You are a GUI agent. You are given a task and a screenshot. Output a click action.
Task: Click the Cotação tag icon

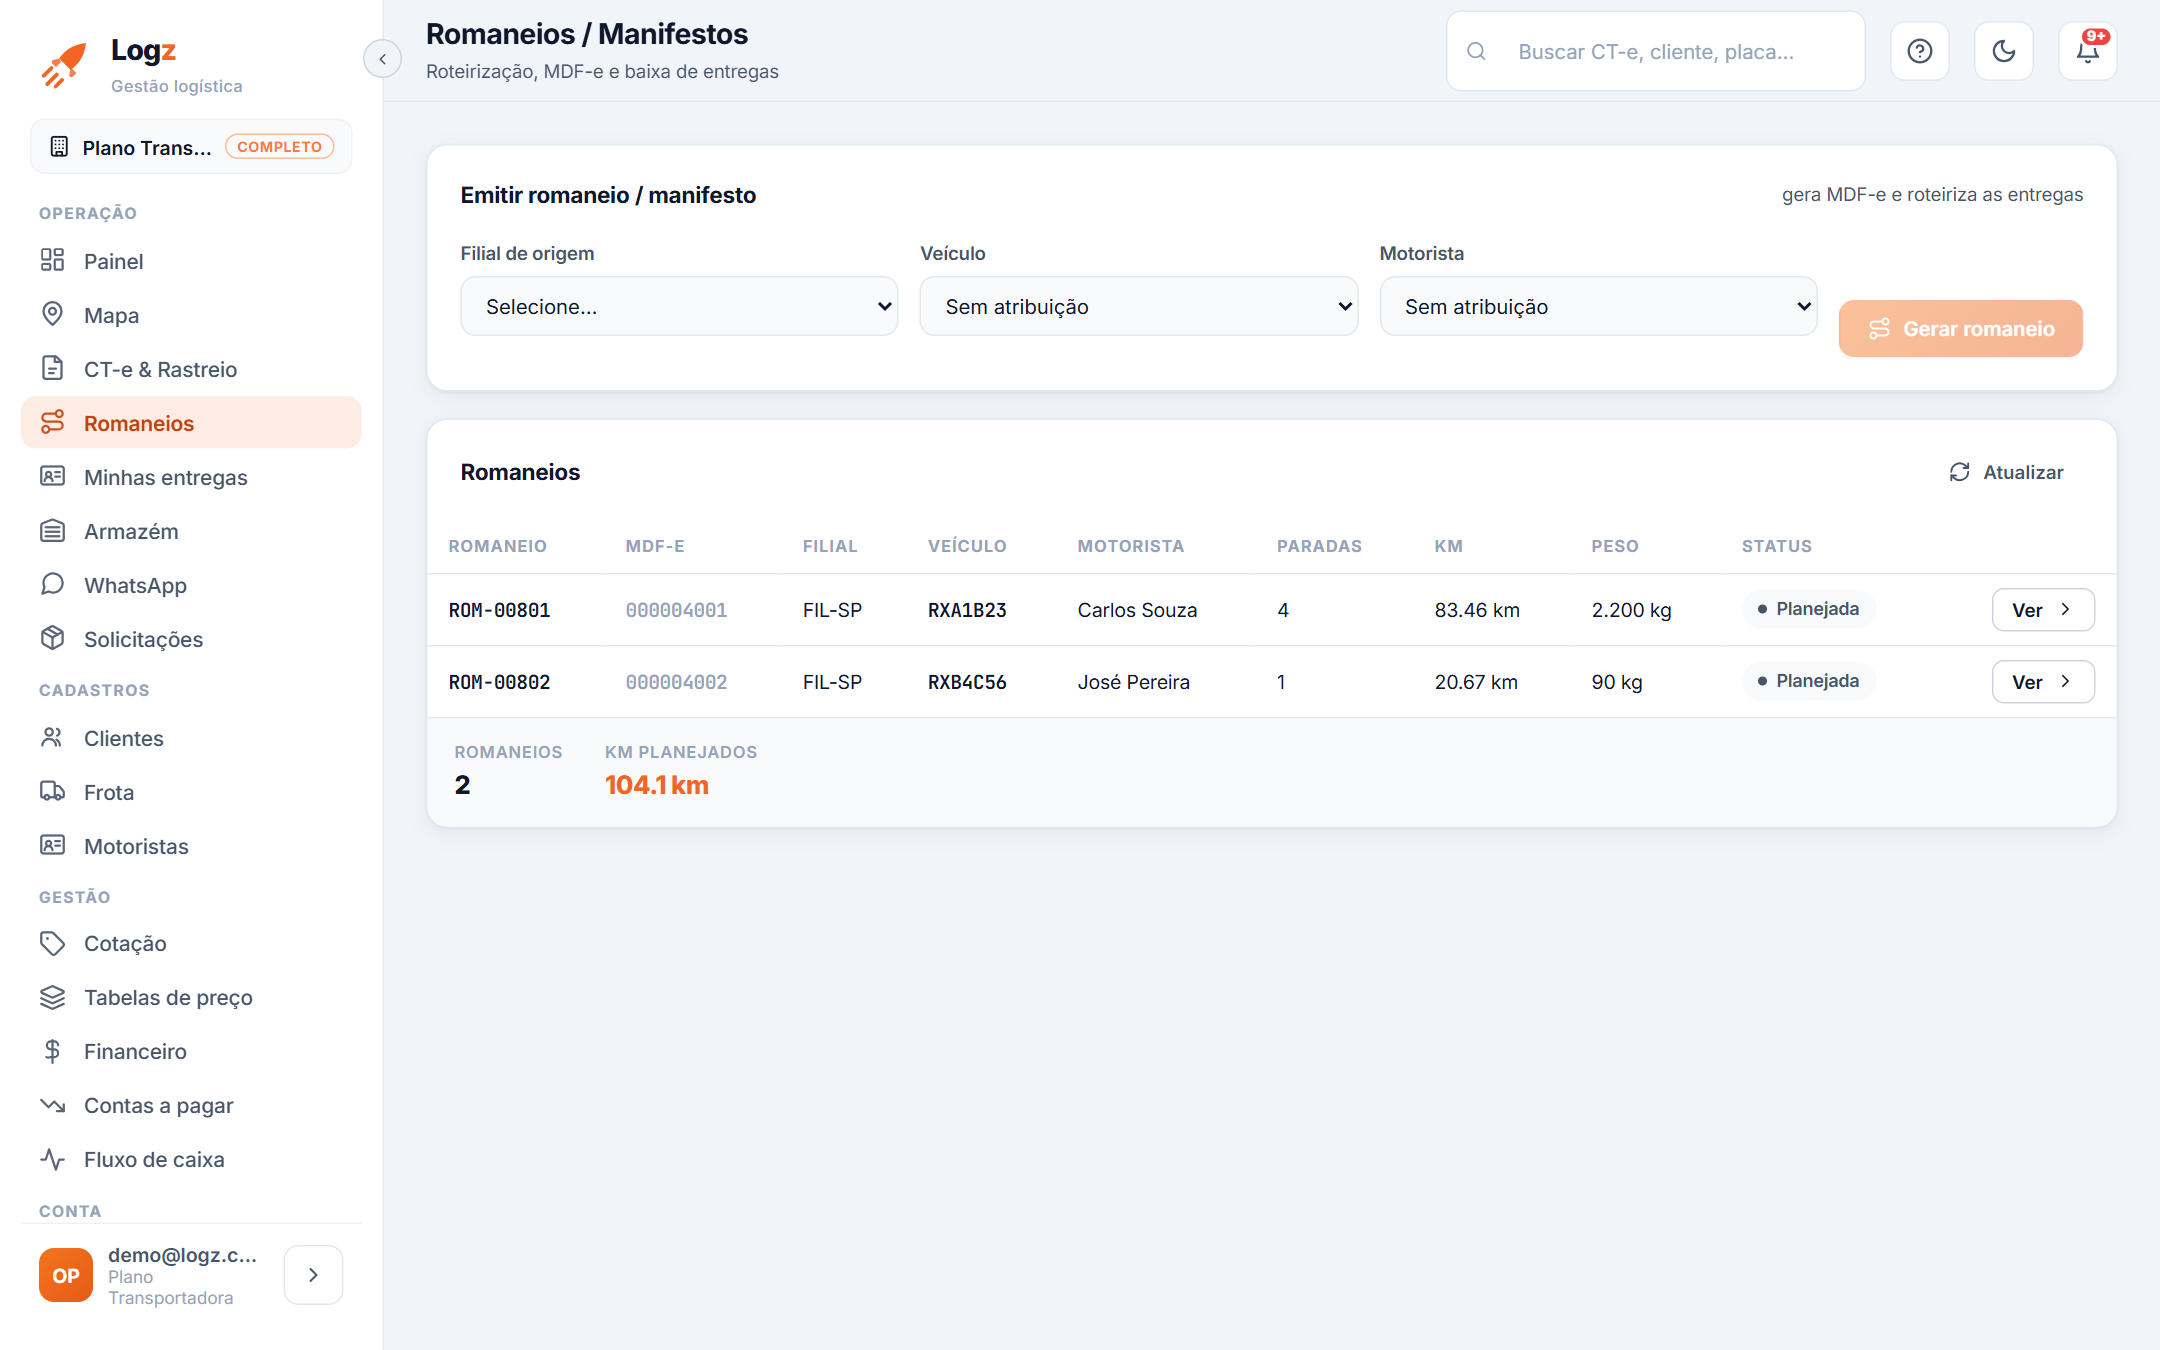pyautogui.click(x=53, y=943)
